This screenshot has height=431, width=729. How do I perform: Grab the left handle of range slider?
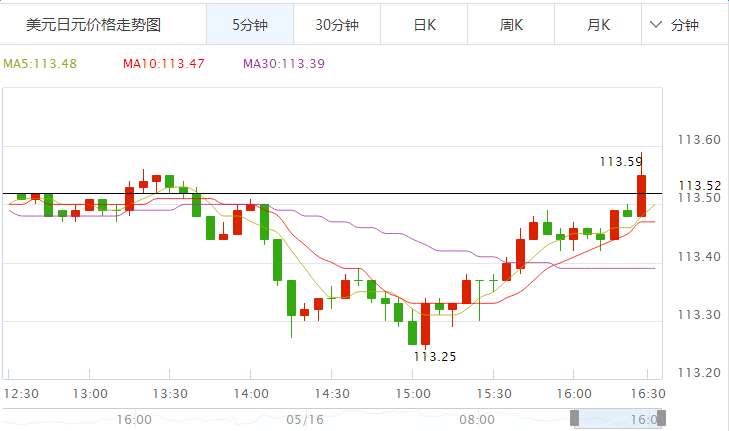[x=575, y=418]
